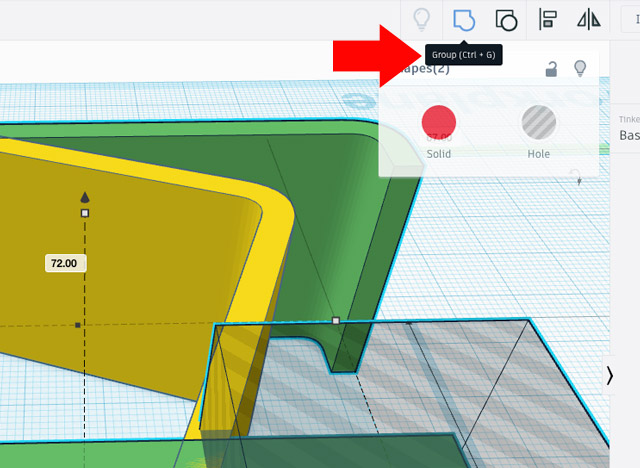Click the Show all lightbulb in toolbar

click(x=422, y=19)
